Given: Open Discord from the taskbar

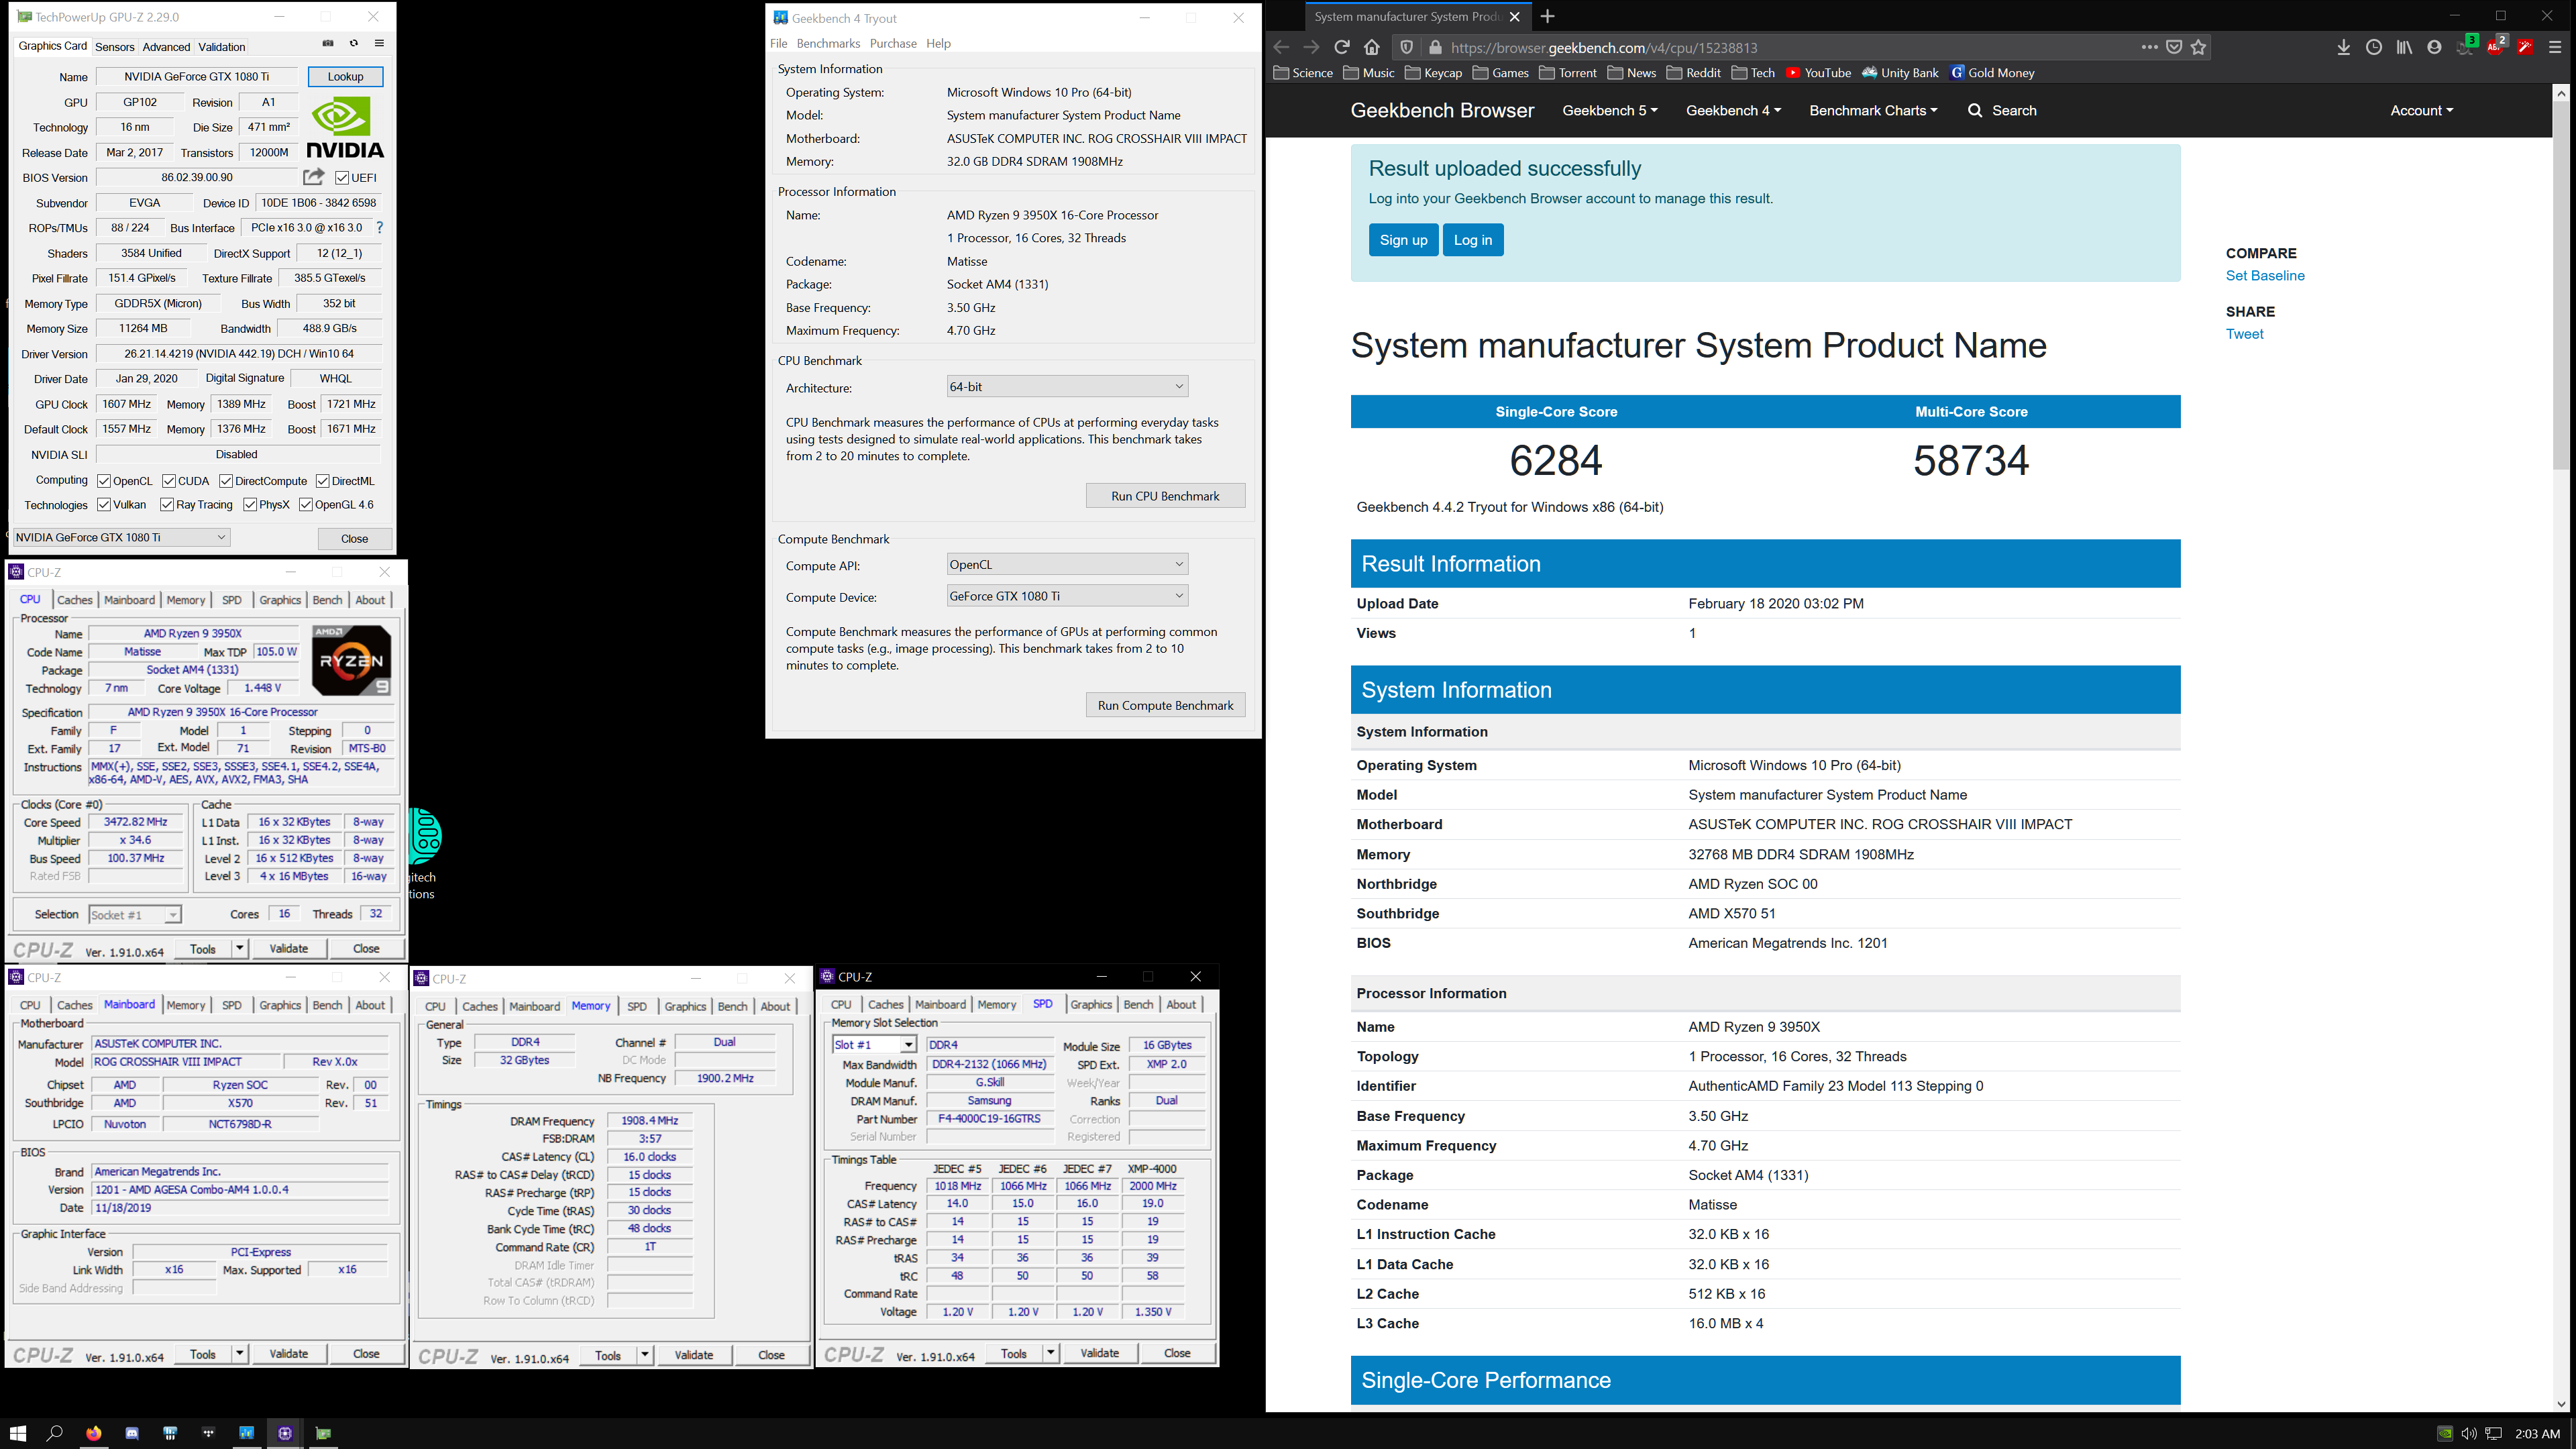Looking at the screenshot, I should [132, 1433].
